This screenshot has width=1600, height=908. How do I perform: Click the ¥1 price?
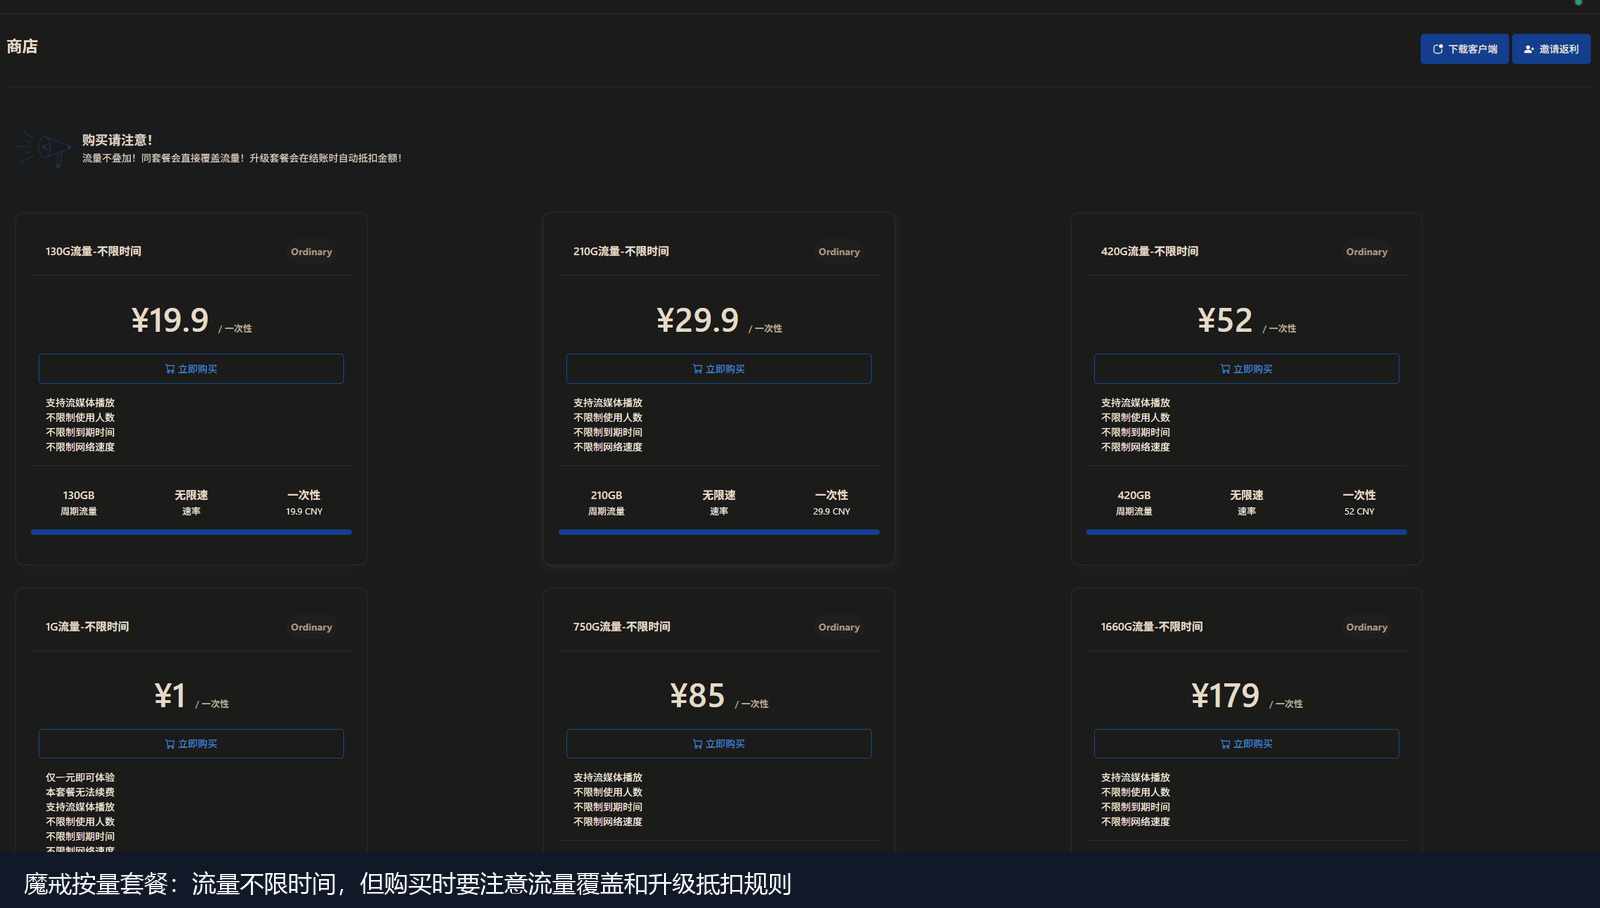(x=170, y=695)
